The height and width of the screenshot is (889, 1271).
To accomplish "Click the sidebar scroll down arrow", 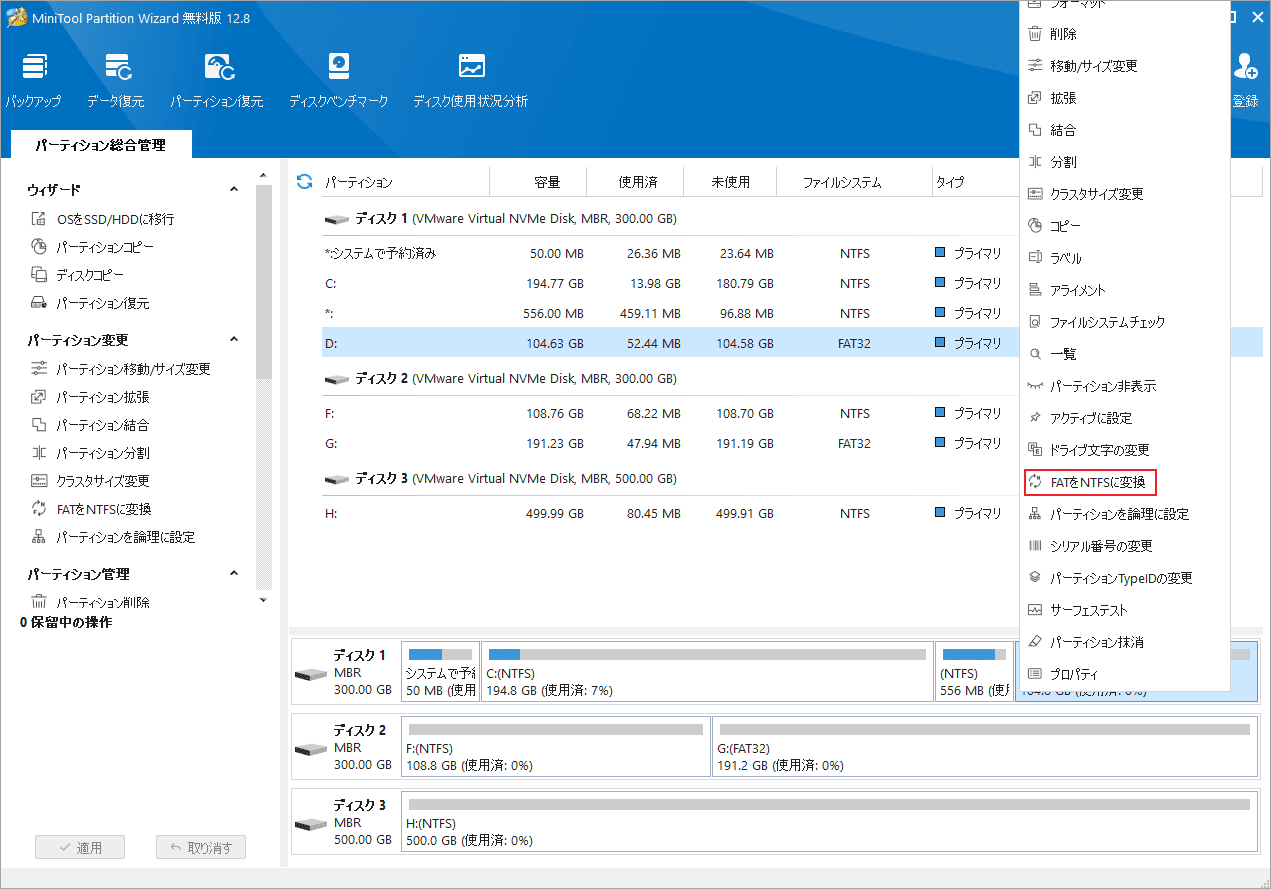I will (263, 600).
